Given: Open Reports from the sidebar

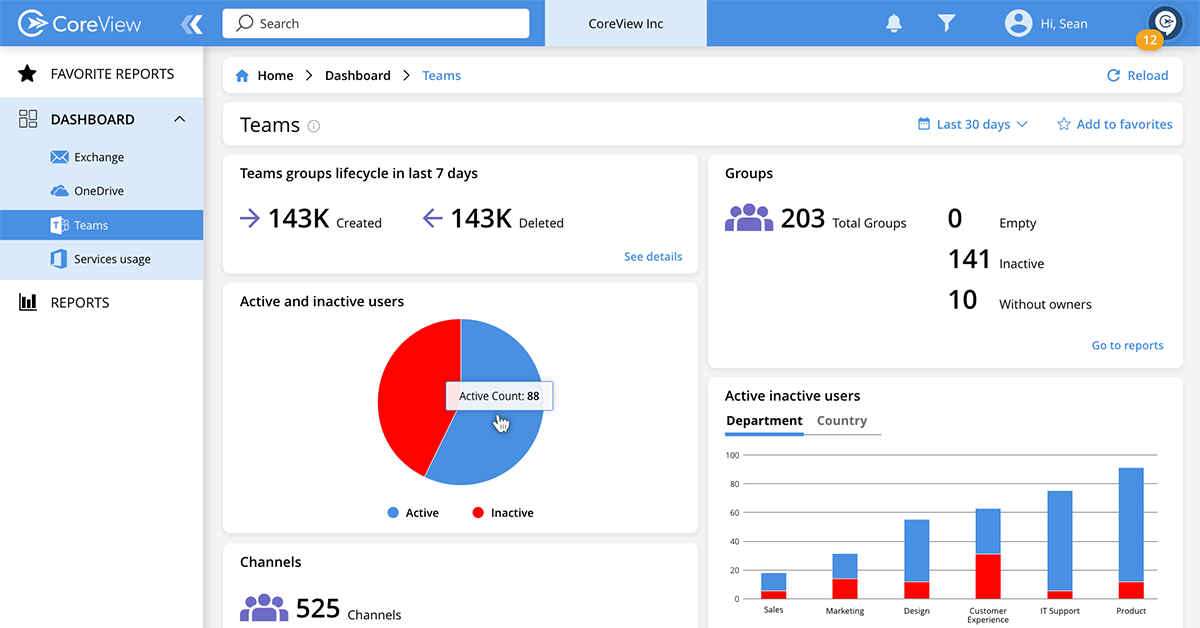Looking at the screenshot, I should tap(80, 302).
